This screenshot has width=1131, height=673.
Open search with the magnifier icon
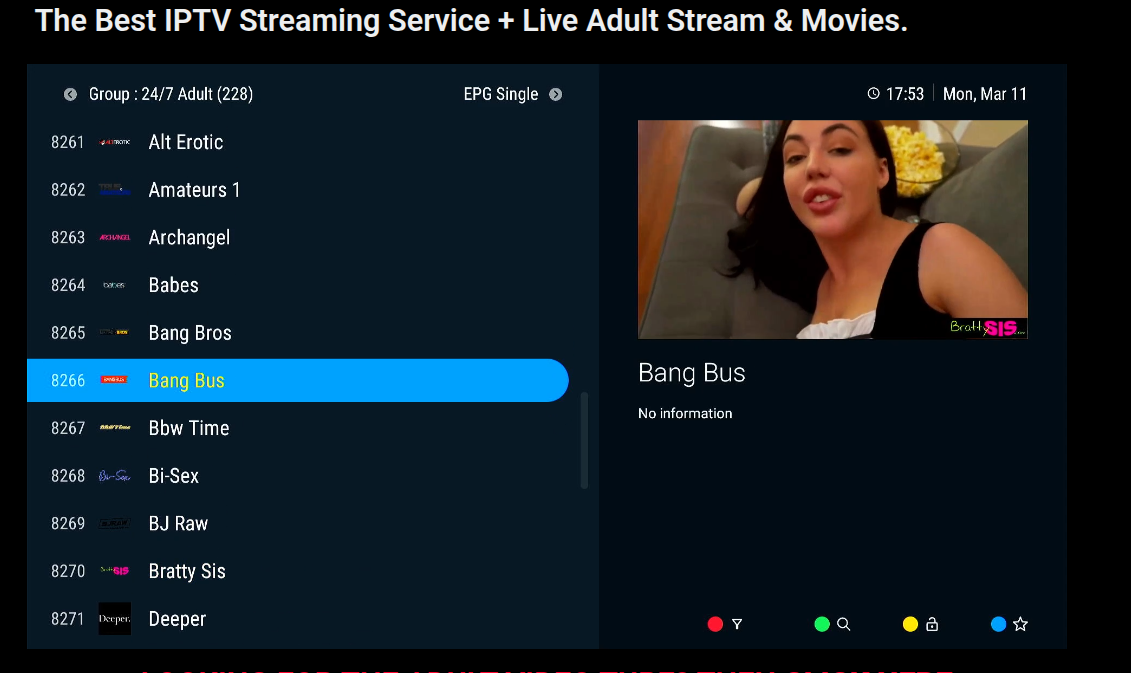pyautogui.click(x=843, y=624)
